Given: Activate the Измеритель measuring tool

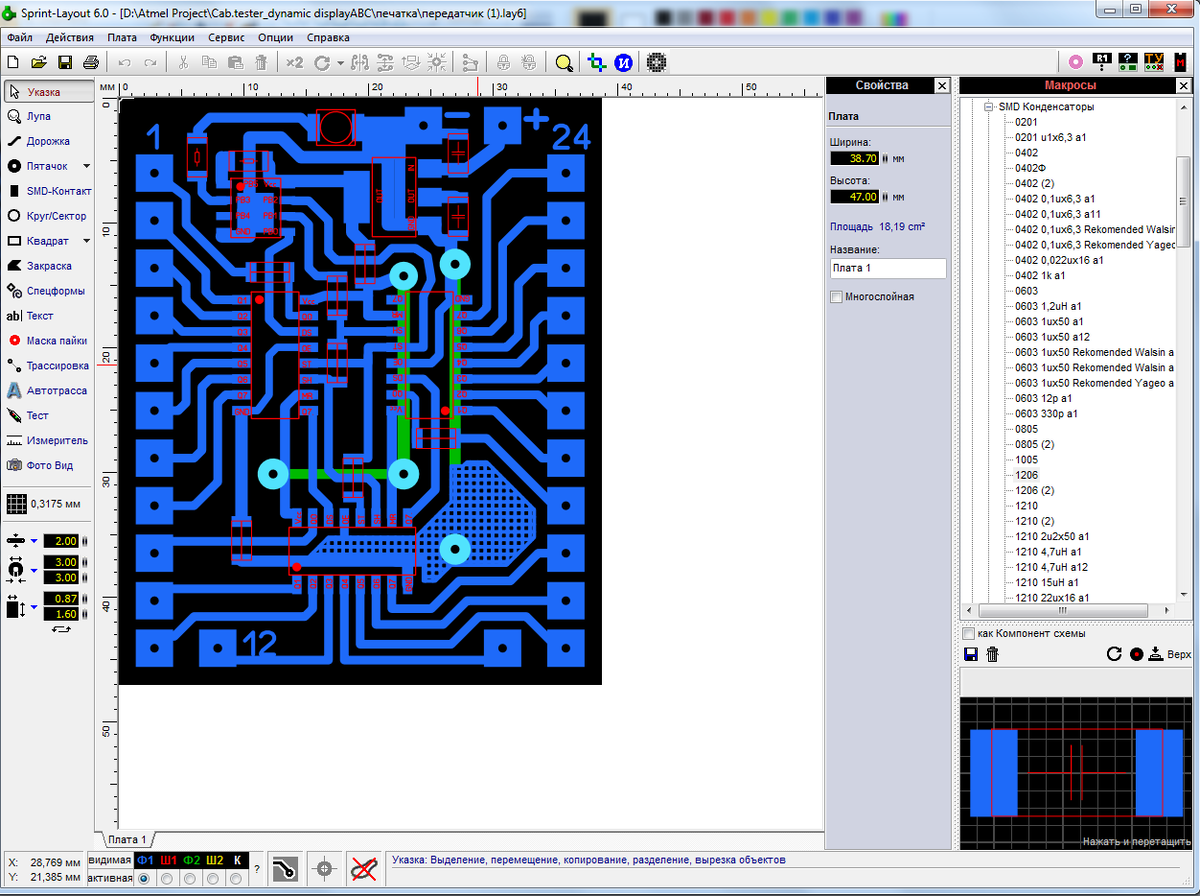Looking at the screenshot, I should pyautogui.click(x=46, y=440).
